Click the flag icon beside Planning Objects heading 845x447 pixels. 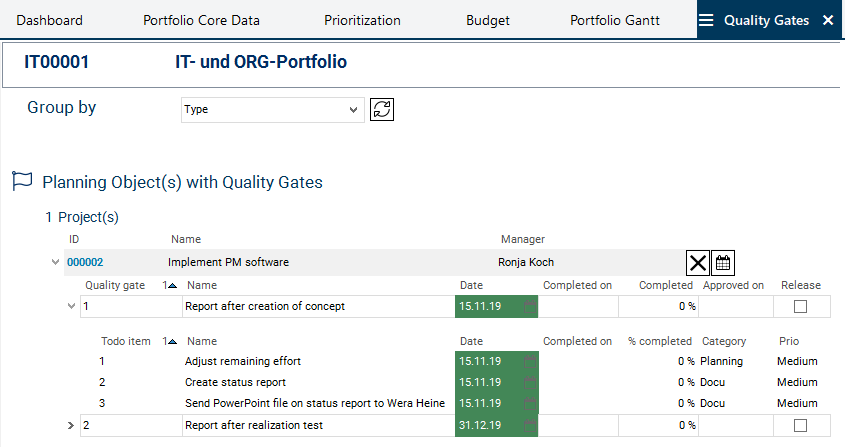point(21,181)
